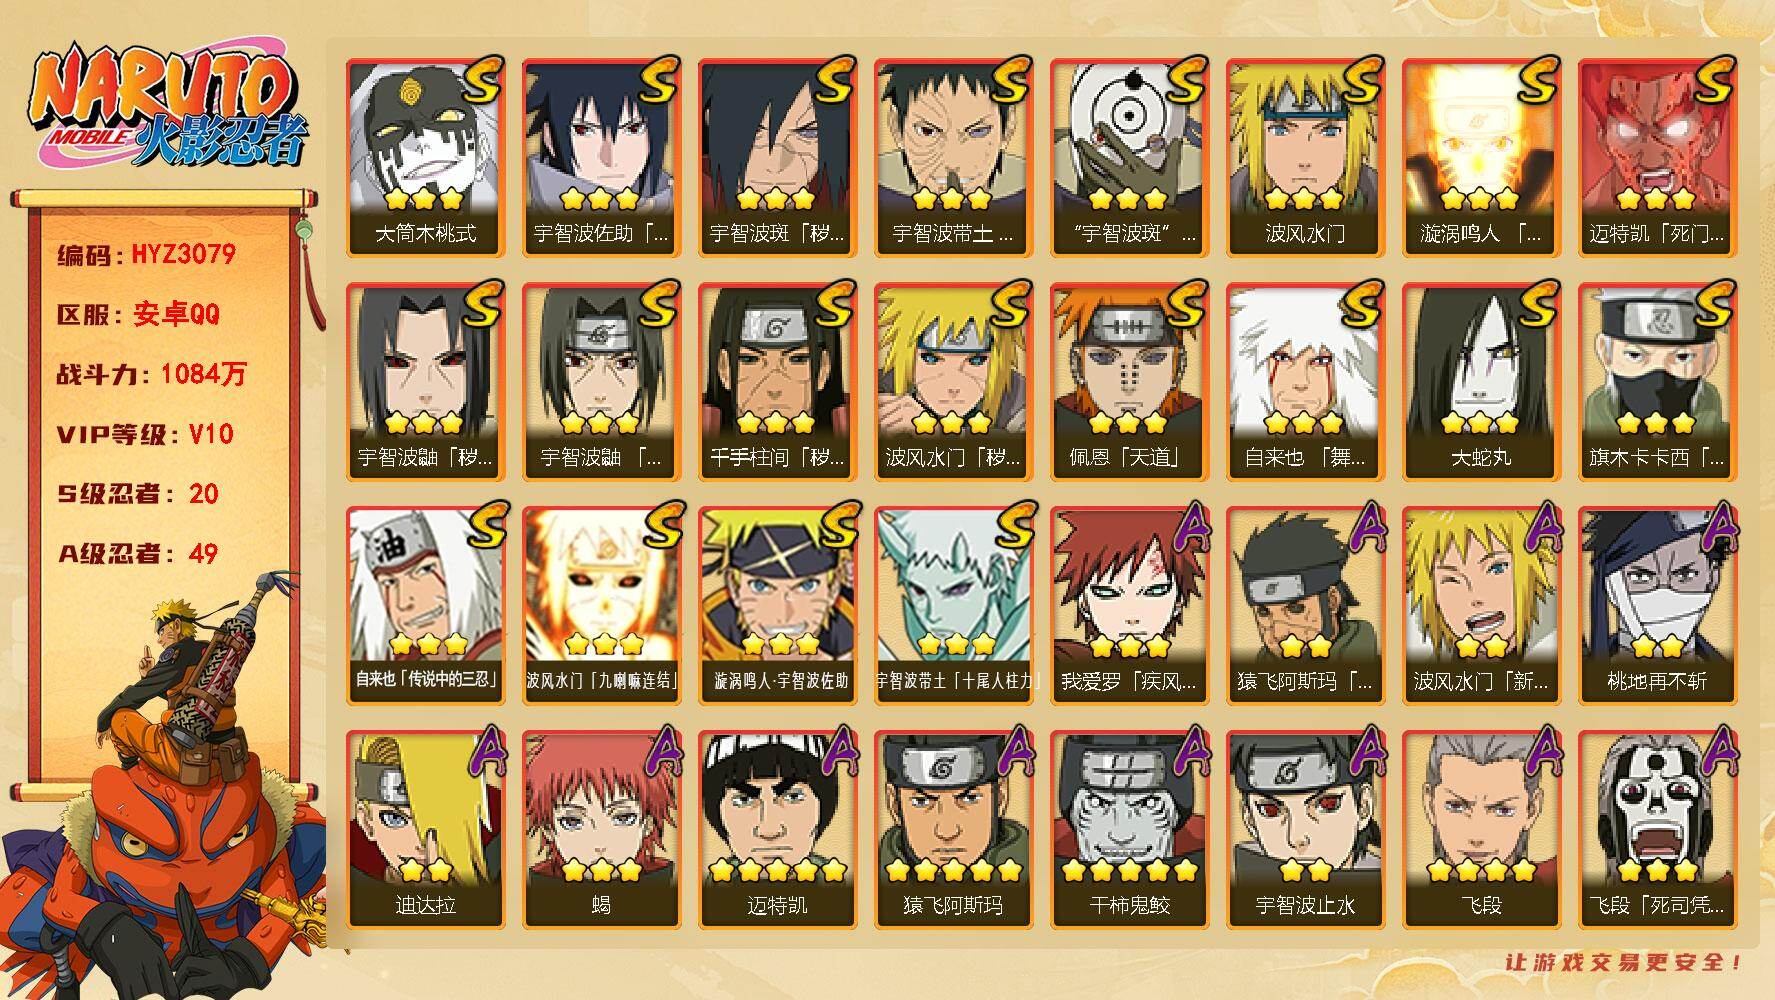Choose the 蝎 ninja card
Screen dimensions: 1775x1000
[x=601, y=829]
